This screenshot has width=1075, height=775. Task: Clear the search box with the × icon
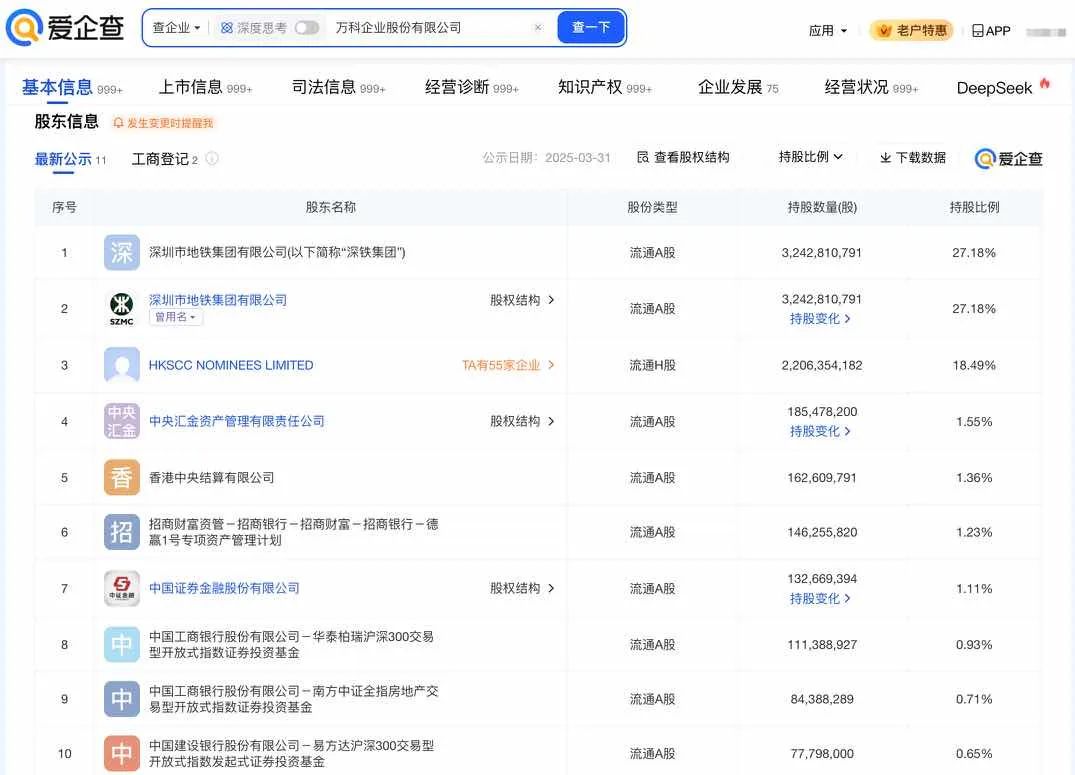pos(538,27)
